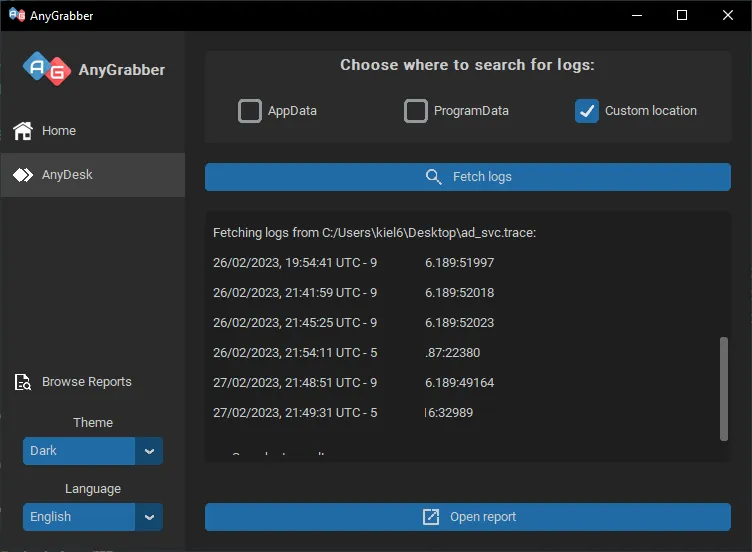Click the AnyDesk diamond icon
This screenshot has height=552, width=752.
point(23,175)
